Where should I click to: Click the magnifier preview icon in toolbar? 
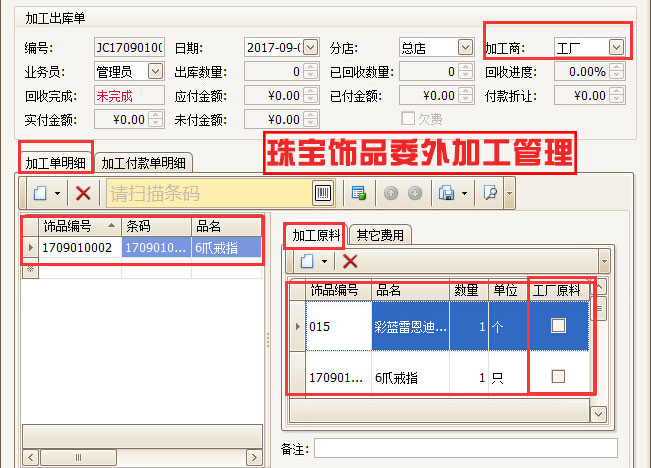point(490,192)
